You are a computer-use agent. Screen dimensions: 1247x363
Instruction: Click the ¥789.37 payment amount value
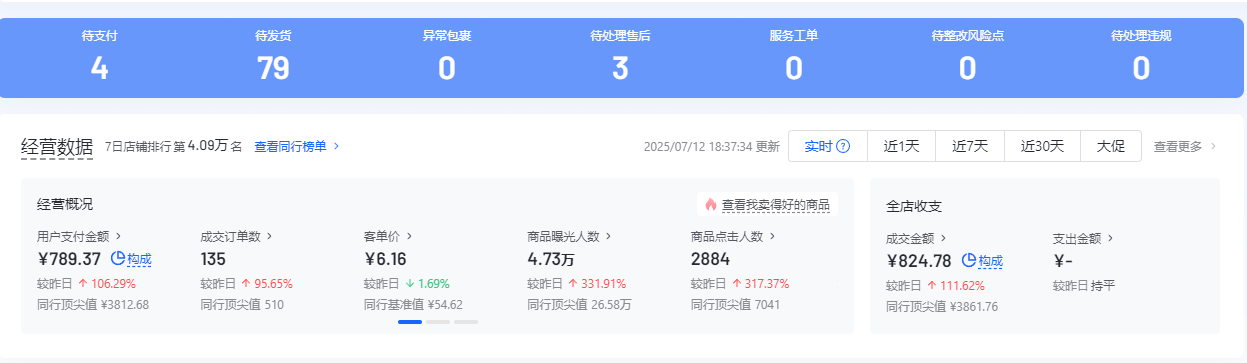click(x=70, y=260)
